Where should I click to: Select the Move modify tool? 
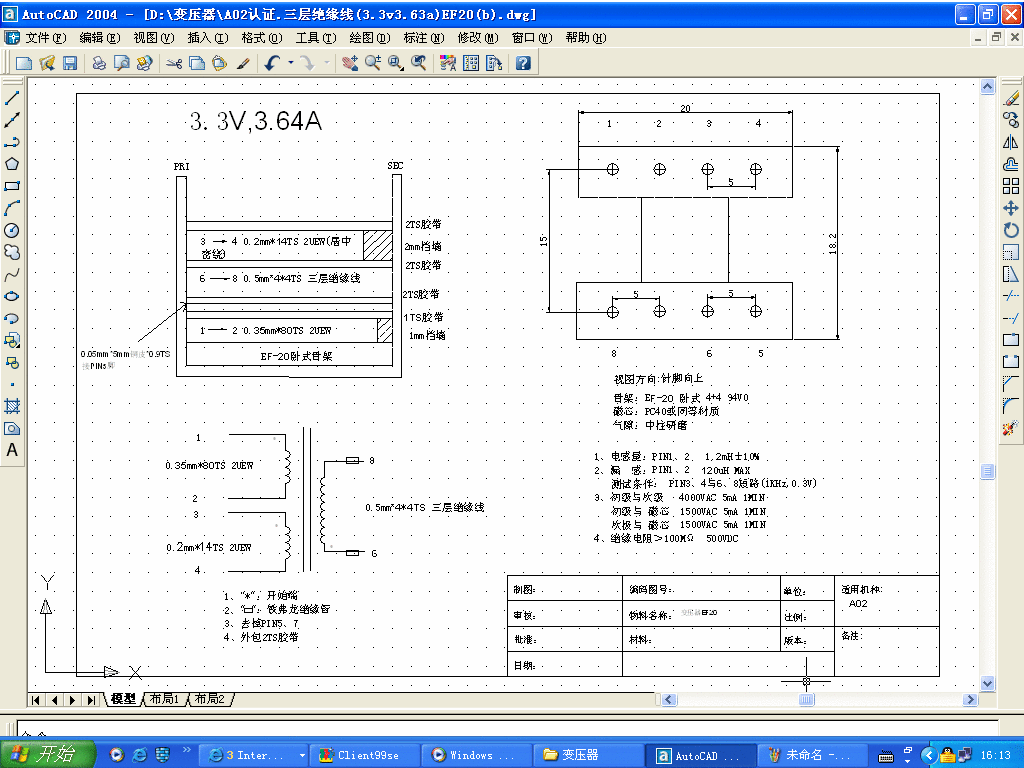pyautogui.click(x=1011, y=208)
